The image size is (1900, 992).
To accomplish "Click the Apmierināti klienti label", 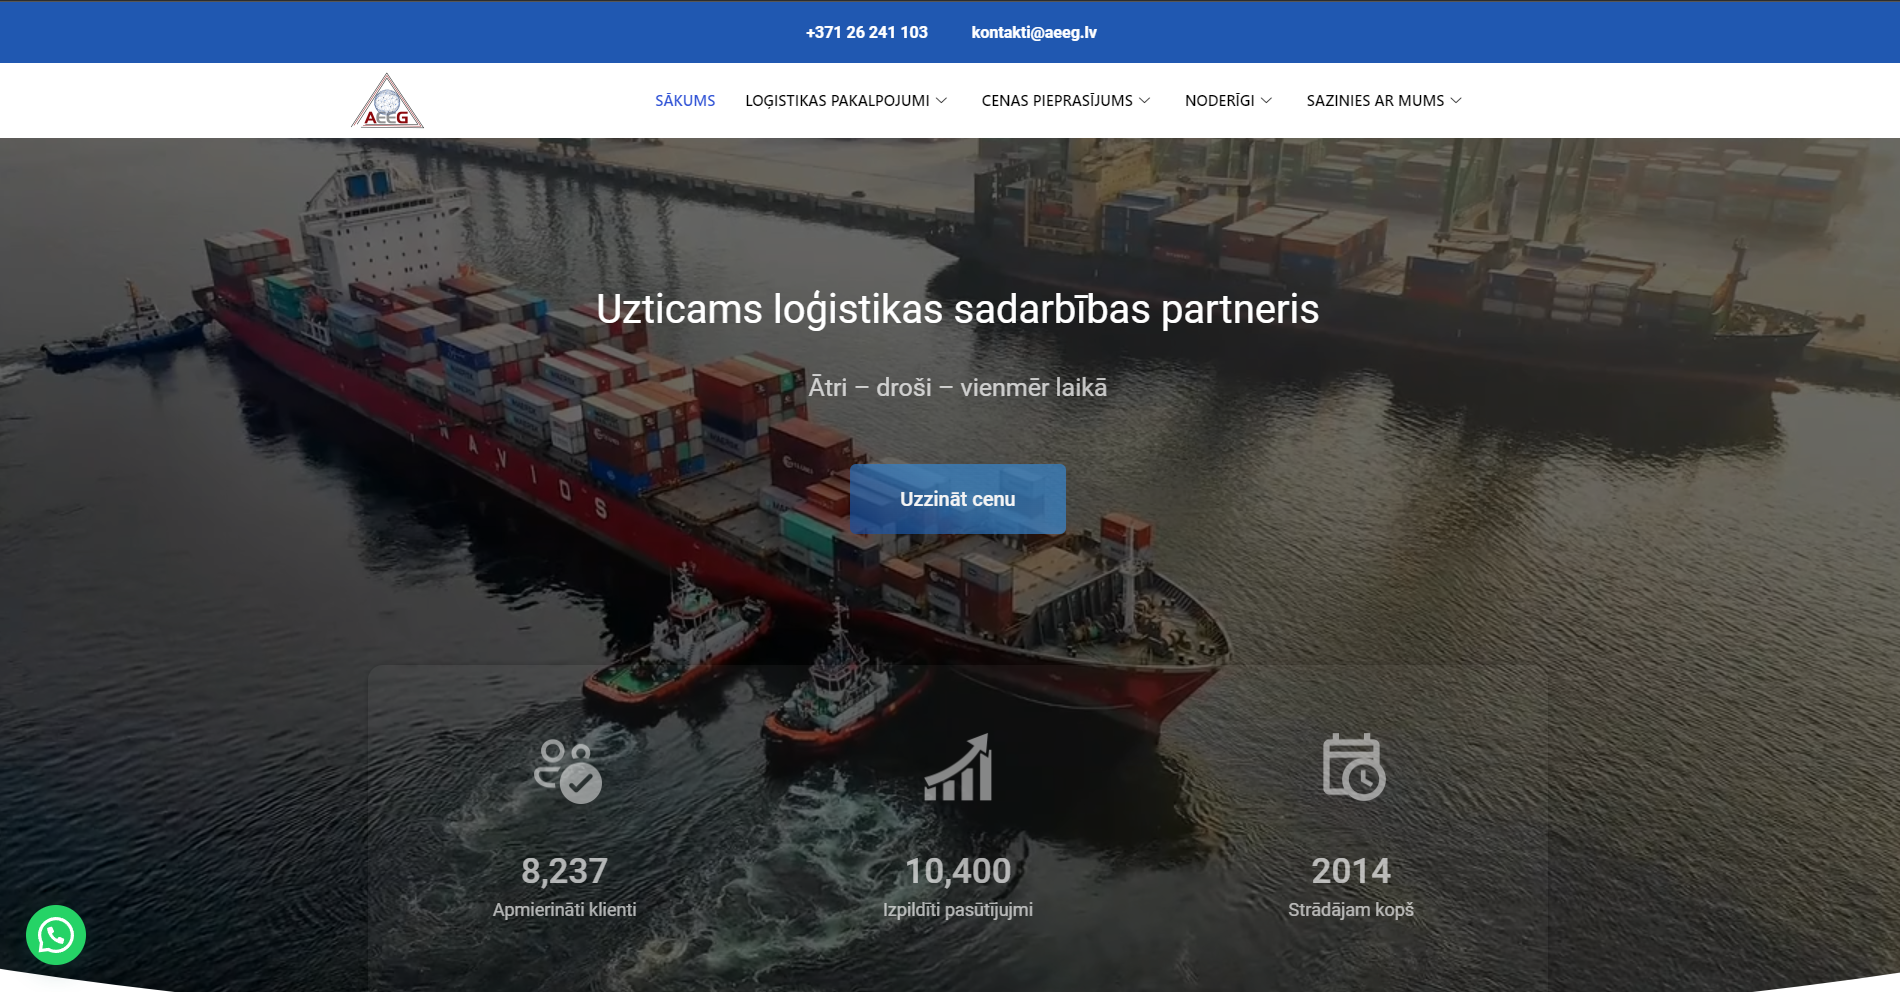I will pyautogui.click(x=564, y=910).
